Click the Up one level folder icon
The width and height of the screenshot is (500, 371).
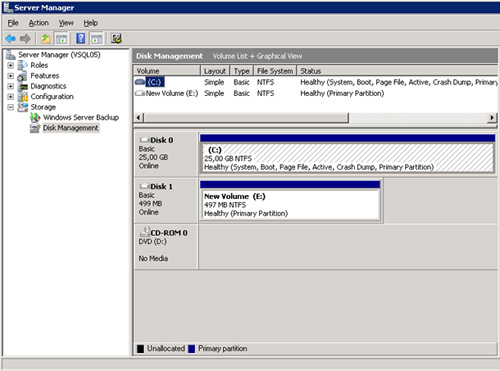[45, 39]
